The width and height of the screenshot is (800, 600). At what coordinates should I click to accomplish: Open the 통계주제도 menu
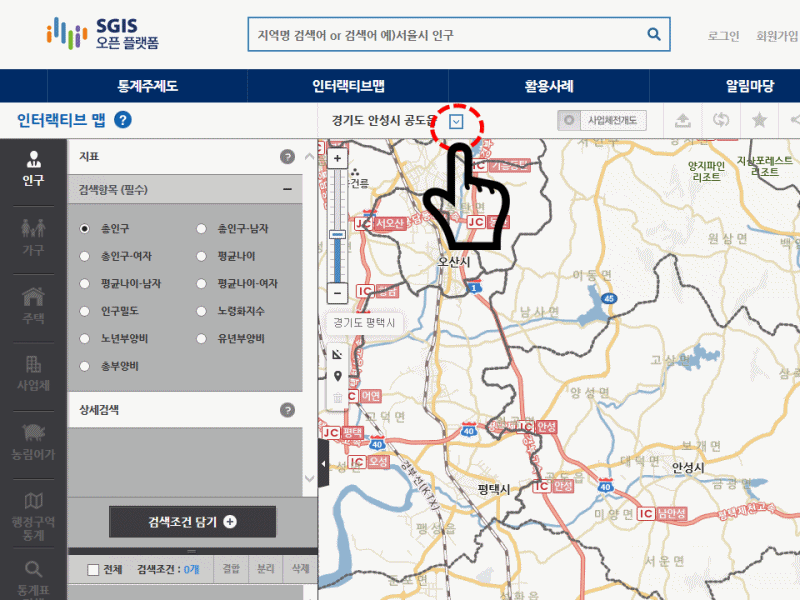pos(147,86)
